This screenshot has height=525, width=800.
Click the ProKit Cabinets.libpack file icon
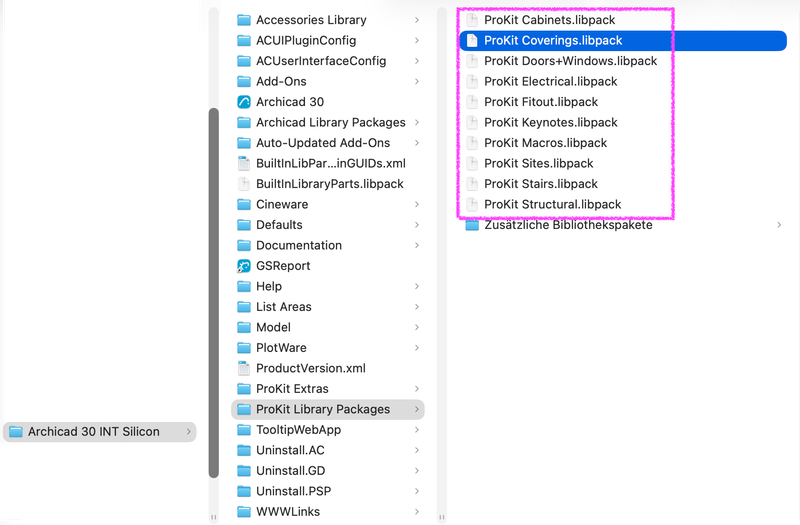(x=472, y=20)
